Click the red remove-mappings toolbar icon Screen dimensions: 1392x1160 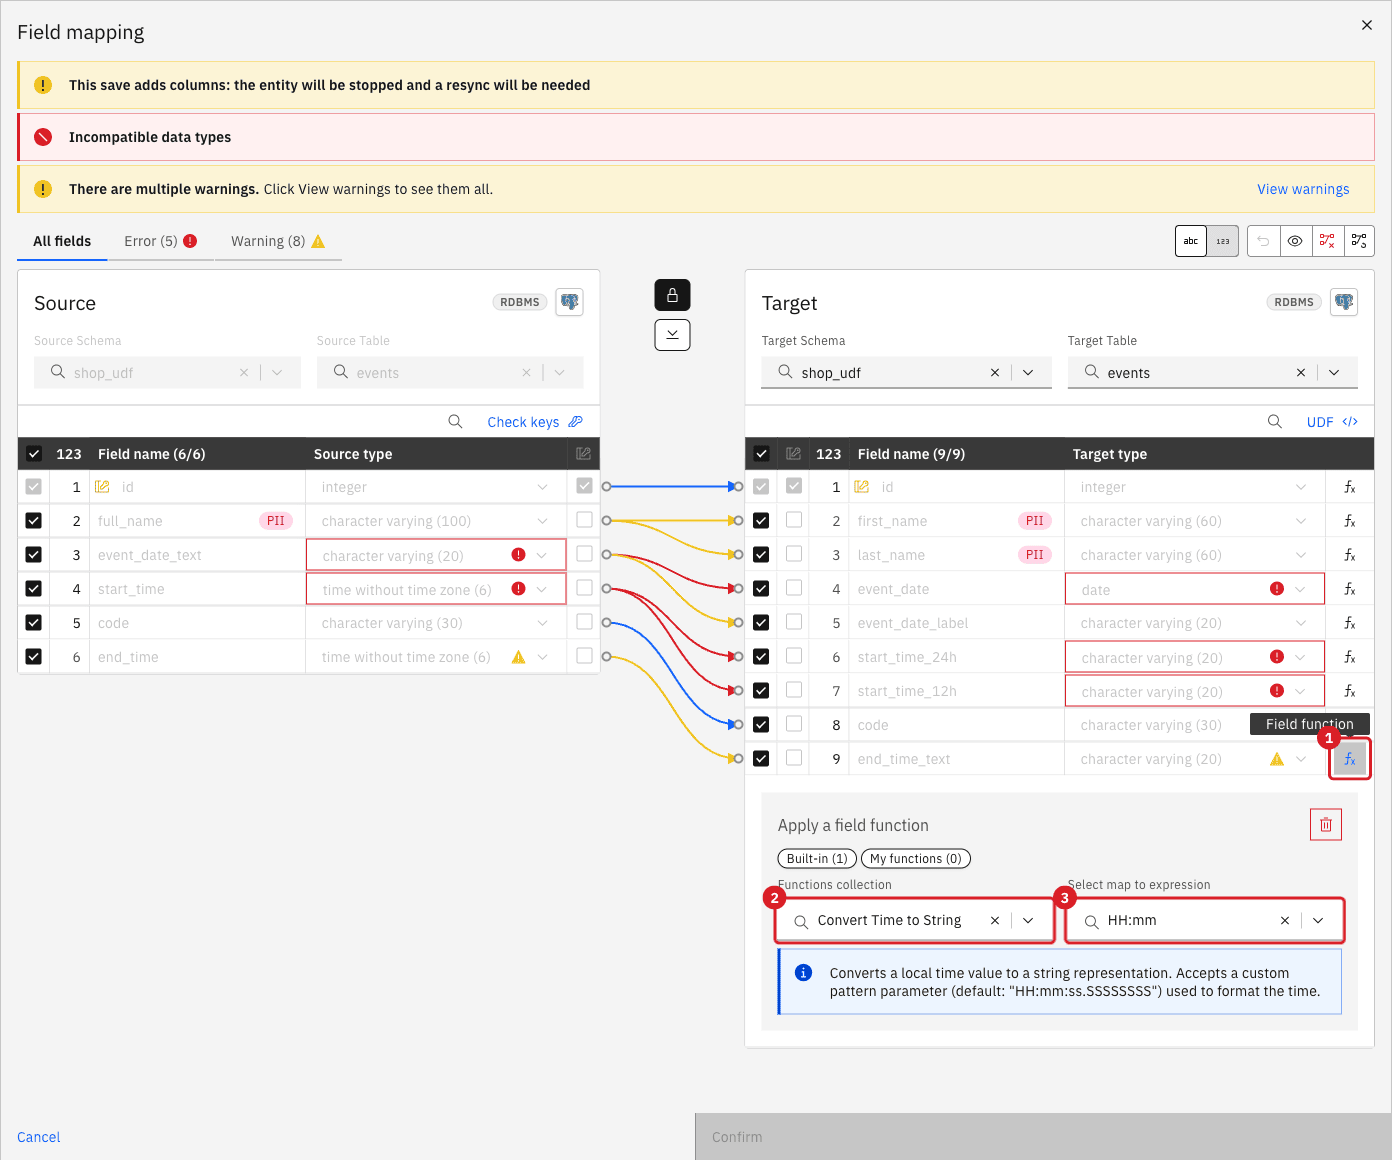click(1327, 241)
